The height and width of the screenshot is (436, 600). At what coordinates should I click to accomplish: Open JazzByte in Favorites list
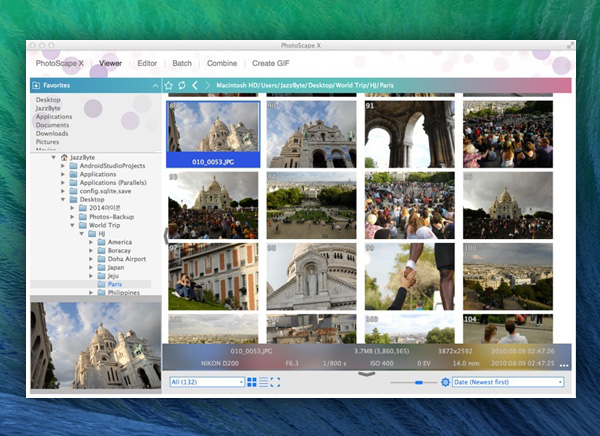coord(48,108)
